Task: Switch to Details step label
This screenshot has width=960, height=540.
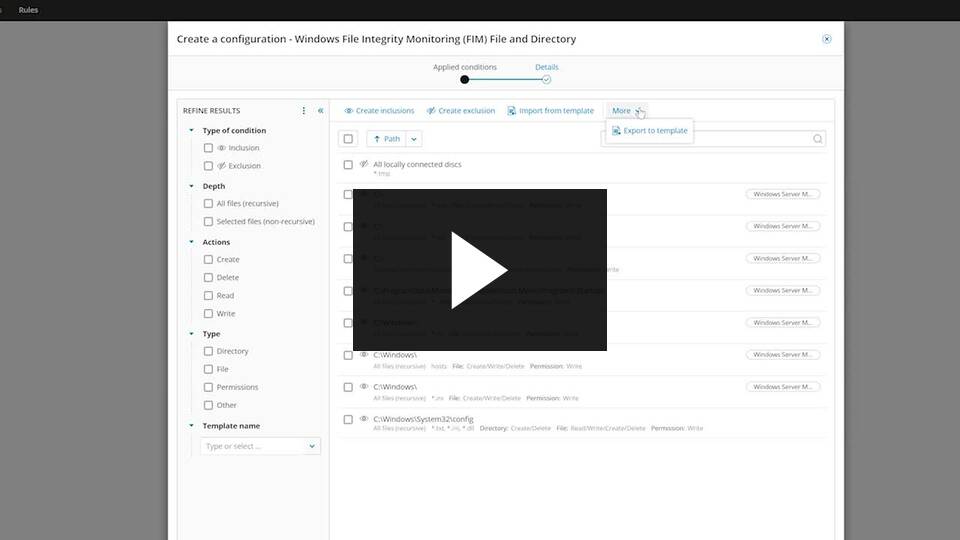Action: point(547,67)
